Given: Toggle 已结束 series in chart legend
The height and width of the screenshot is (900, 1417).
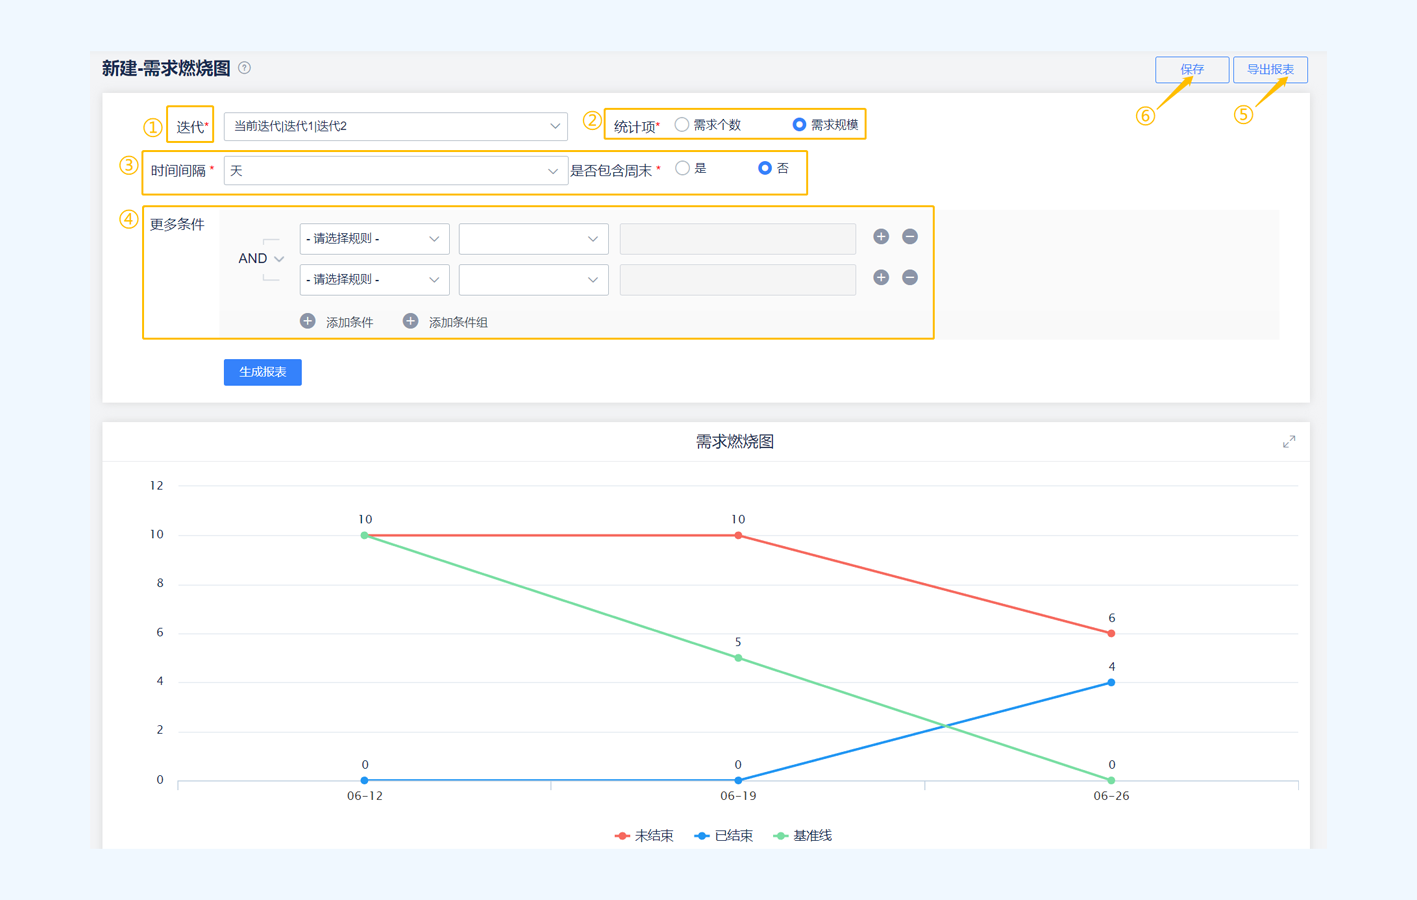Looking at the screenshot, I should point(723,836).
